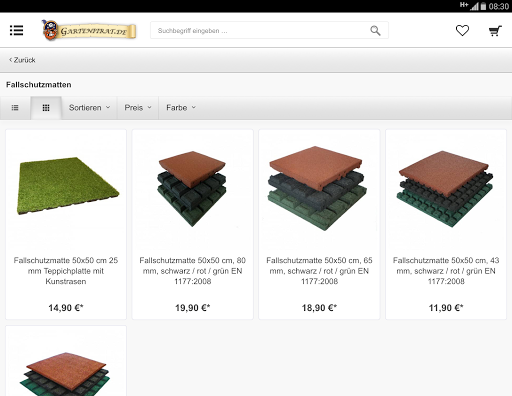Screen dimensions: 512x396
Task: Open the shopping cart
Action: point(495,31)
